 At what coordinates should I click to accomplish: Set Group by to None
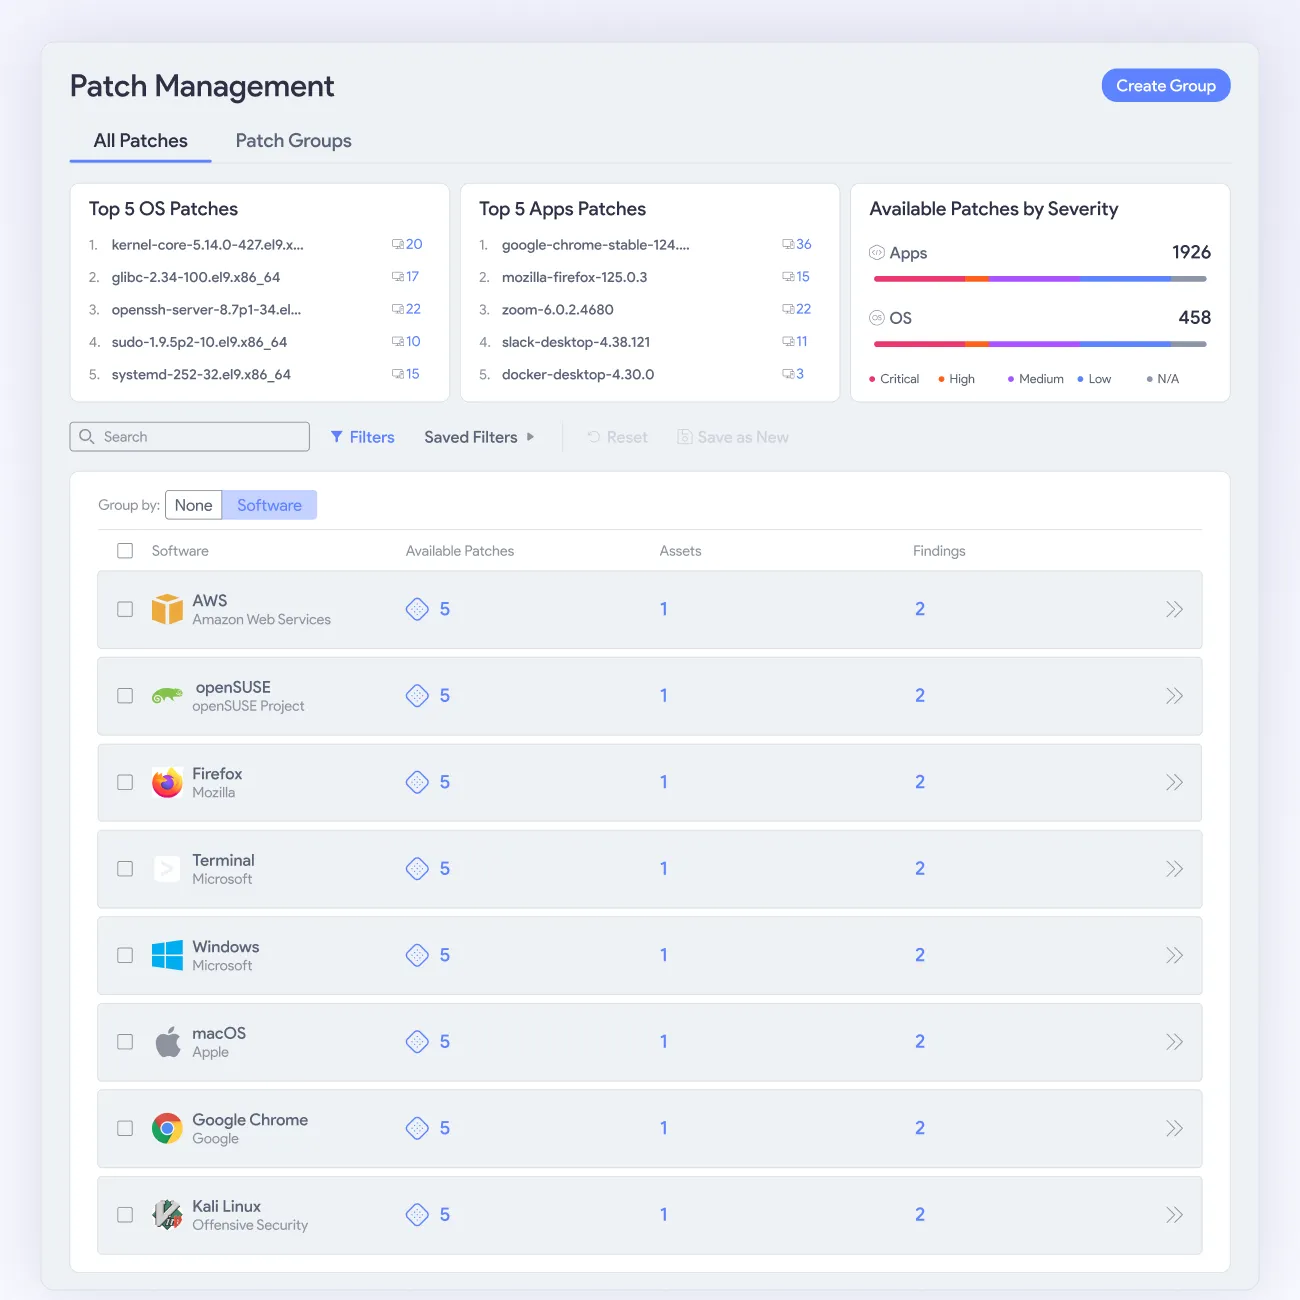click(193, 505)
